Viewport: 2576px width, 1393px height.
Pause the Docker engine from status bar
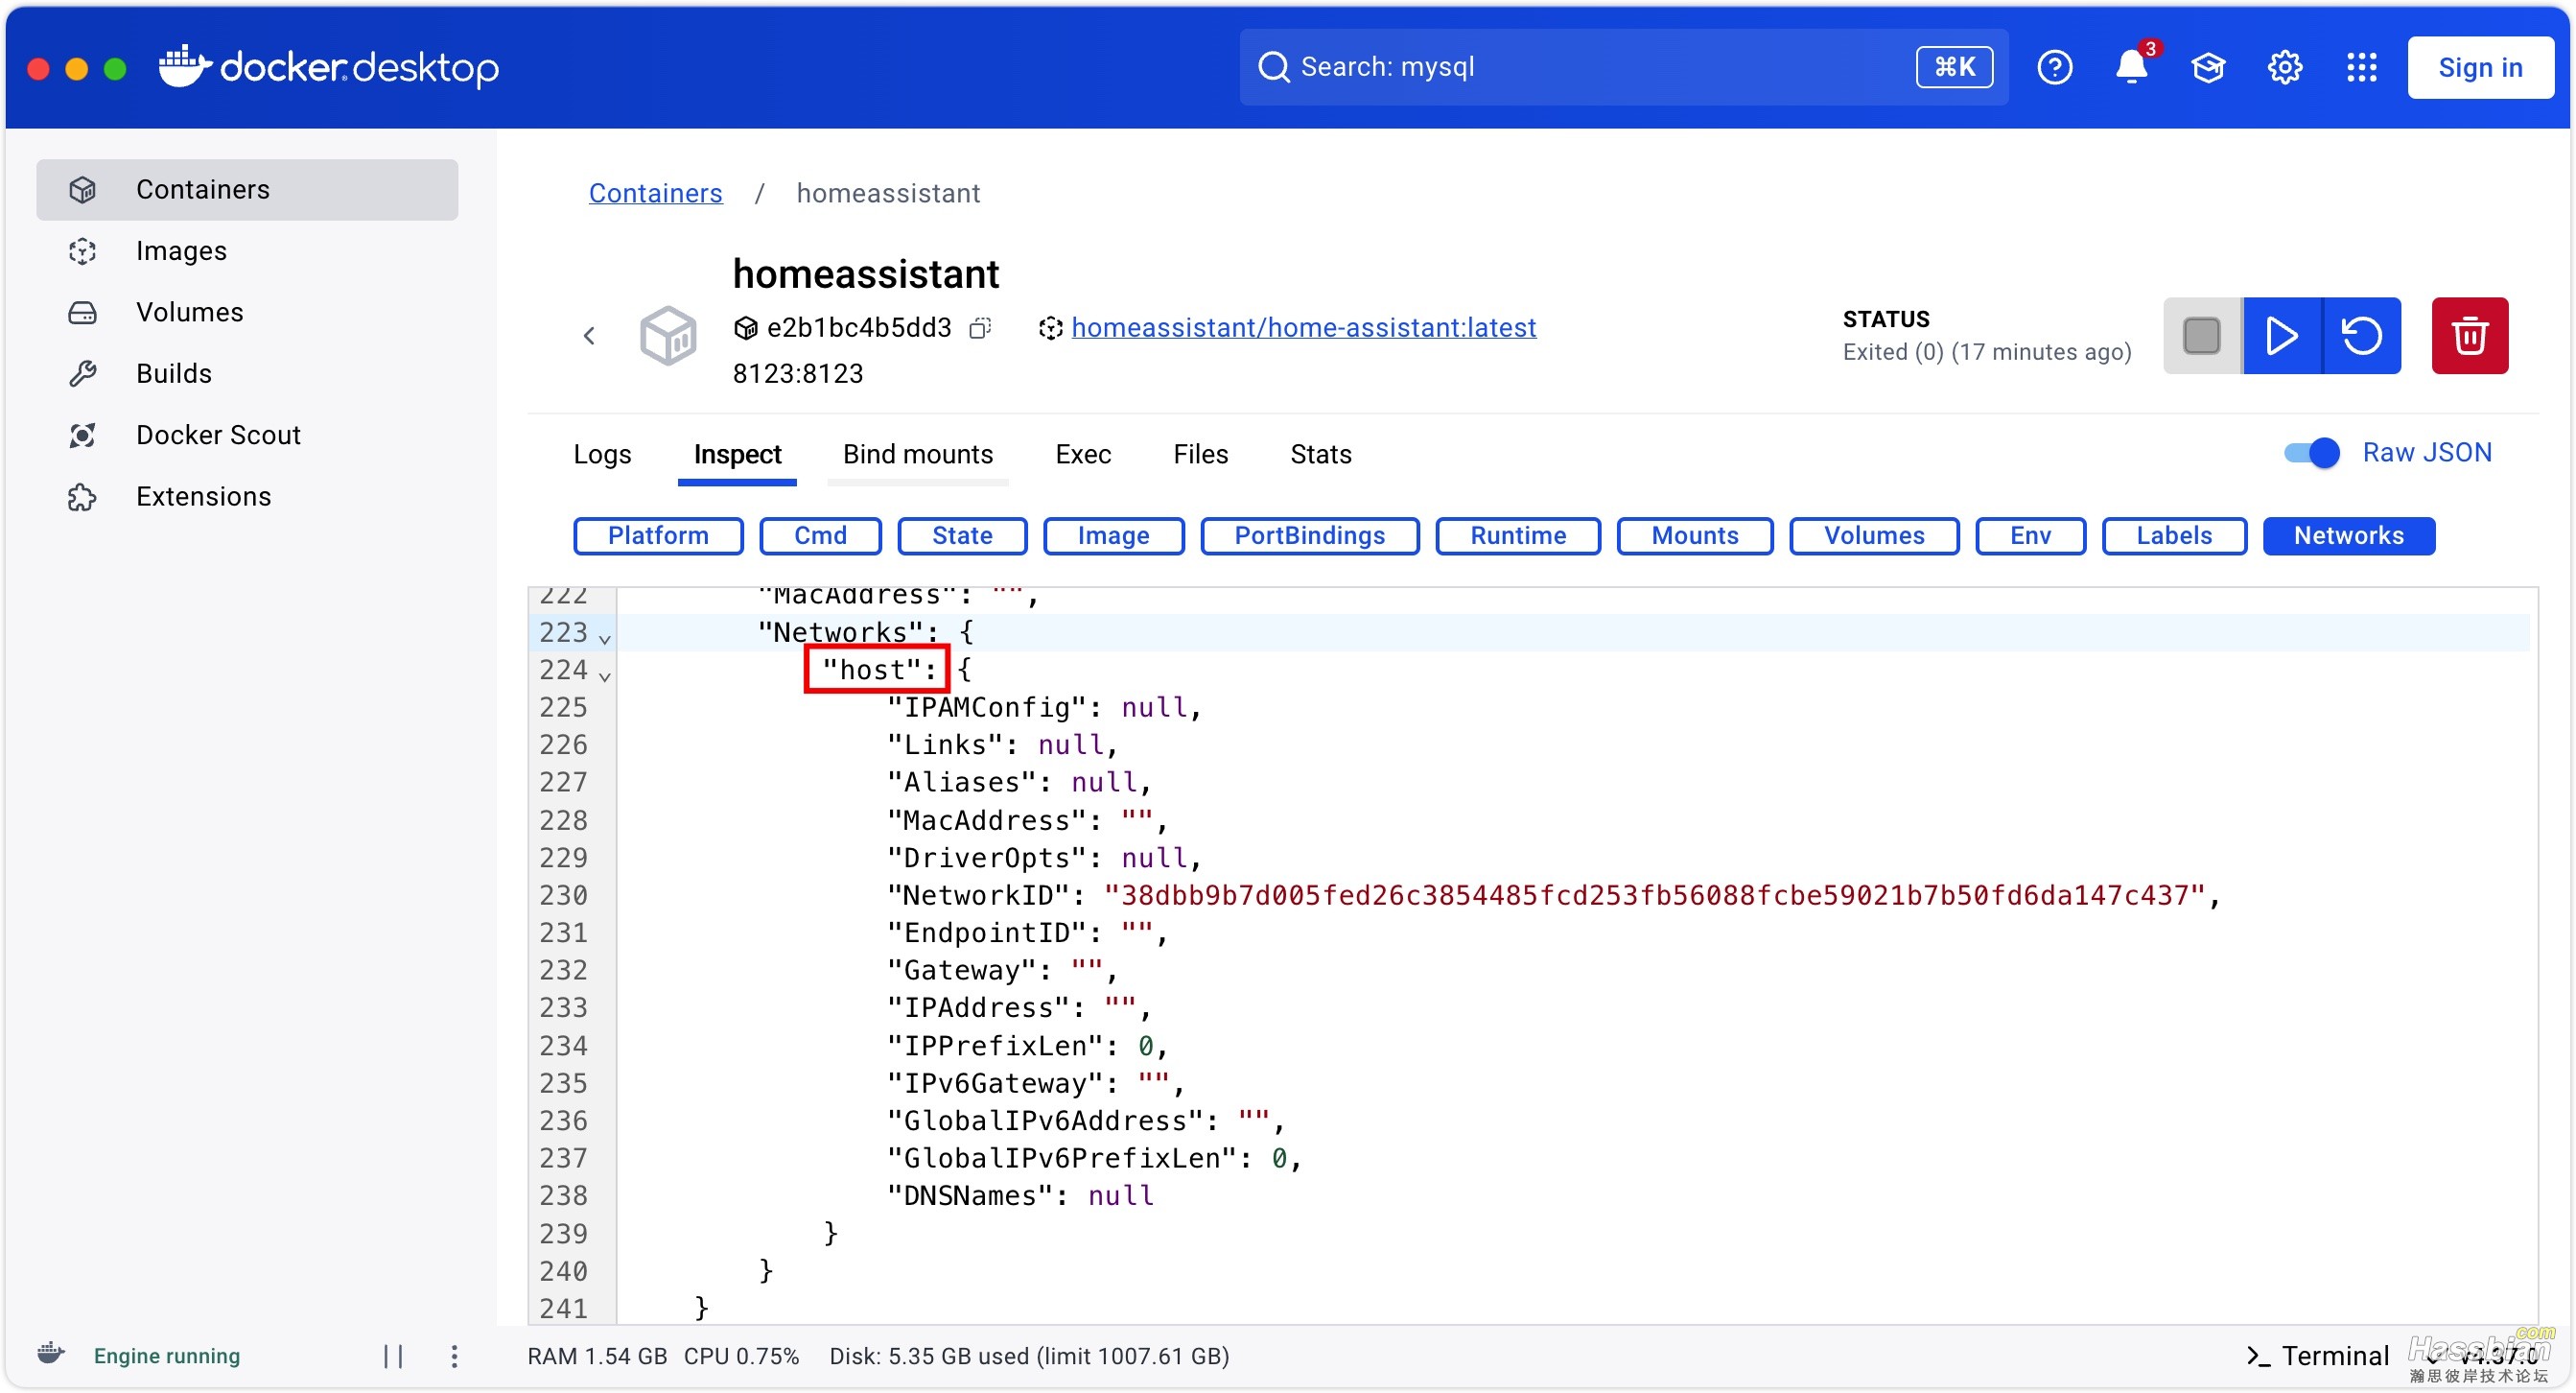click(x=393, y=1356)
